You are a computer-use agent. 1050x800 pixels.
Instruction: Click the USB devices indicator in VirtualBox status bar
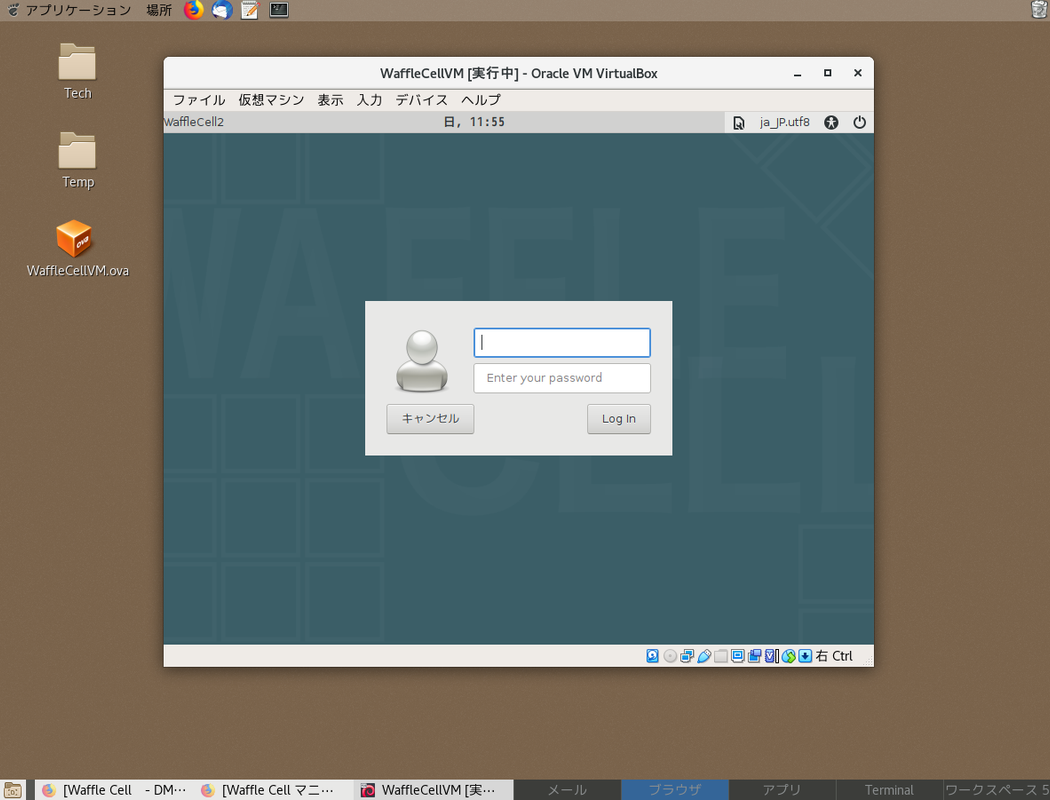click(x=704, y=656)
